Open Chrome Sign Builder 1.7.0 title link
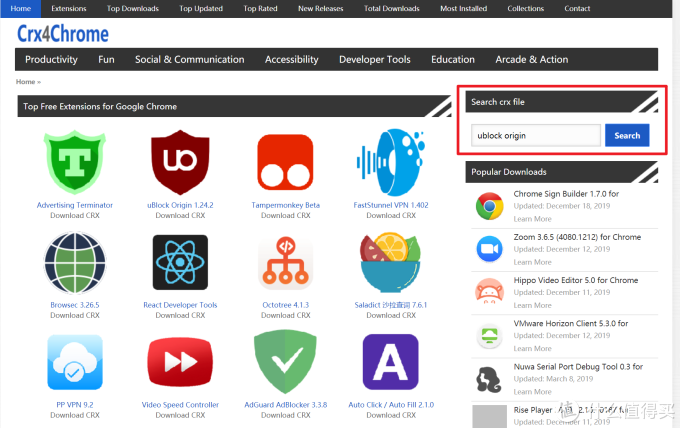The height and width of the screenshot is (428, 680). coord(566,194)
